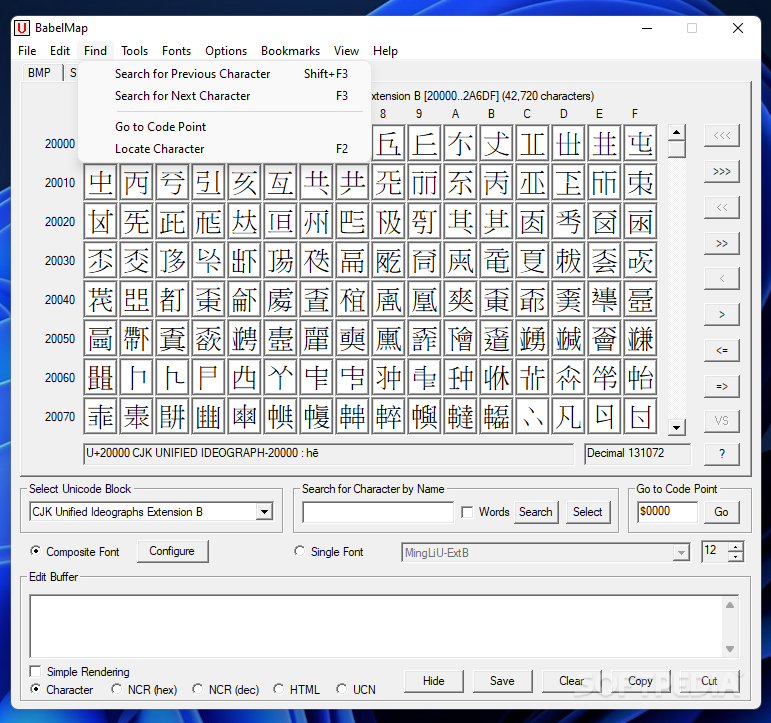Click Edit Buffer scrollbar up arrow

(730, 605)
